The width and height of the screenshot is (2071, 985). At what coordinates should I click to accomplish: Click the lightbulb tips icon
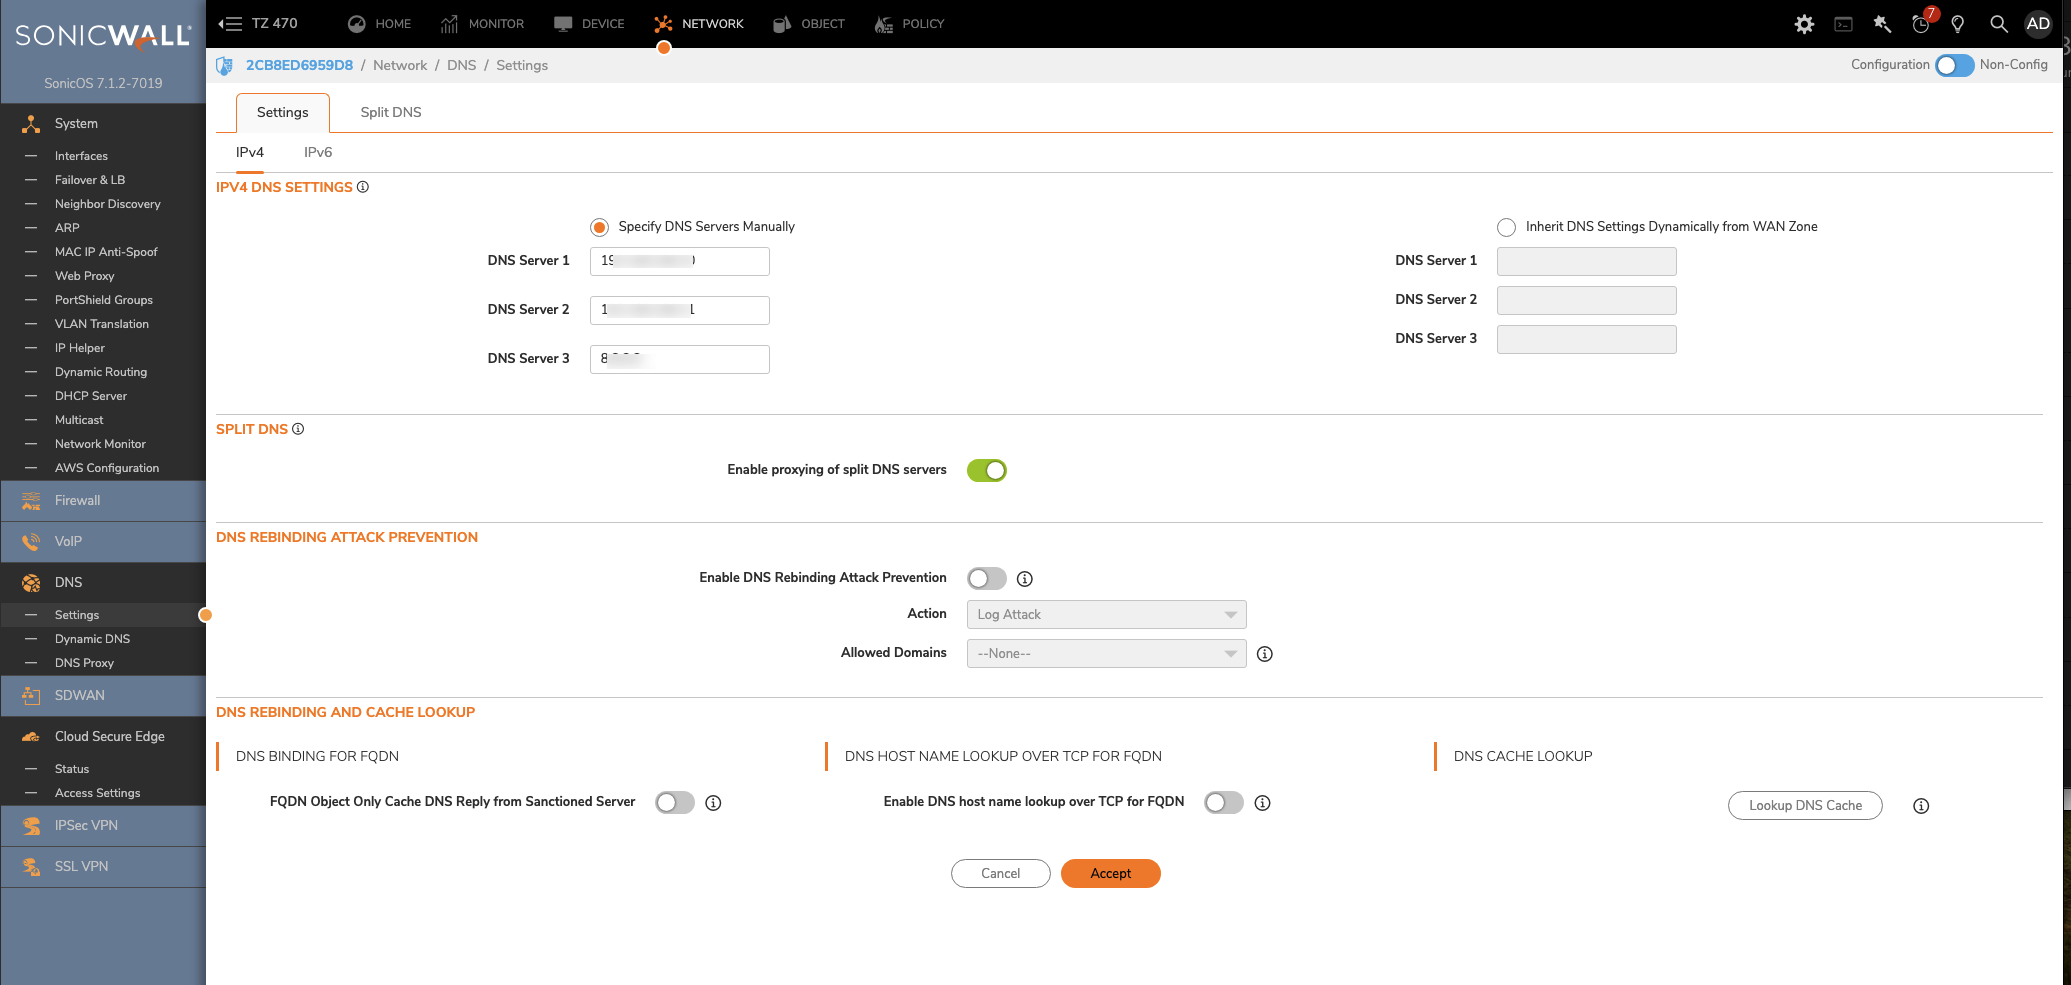(x=1958, y=24)
